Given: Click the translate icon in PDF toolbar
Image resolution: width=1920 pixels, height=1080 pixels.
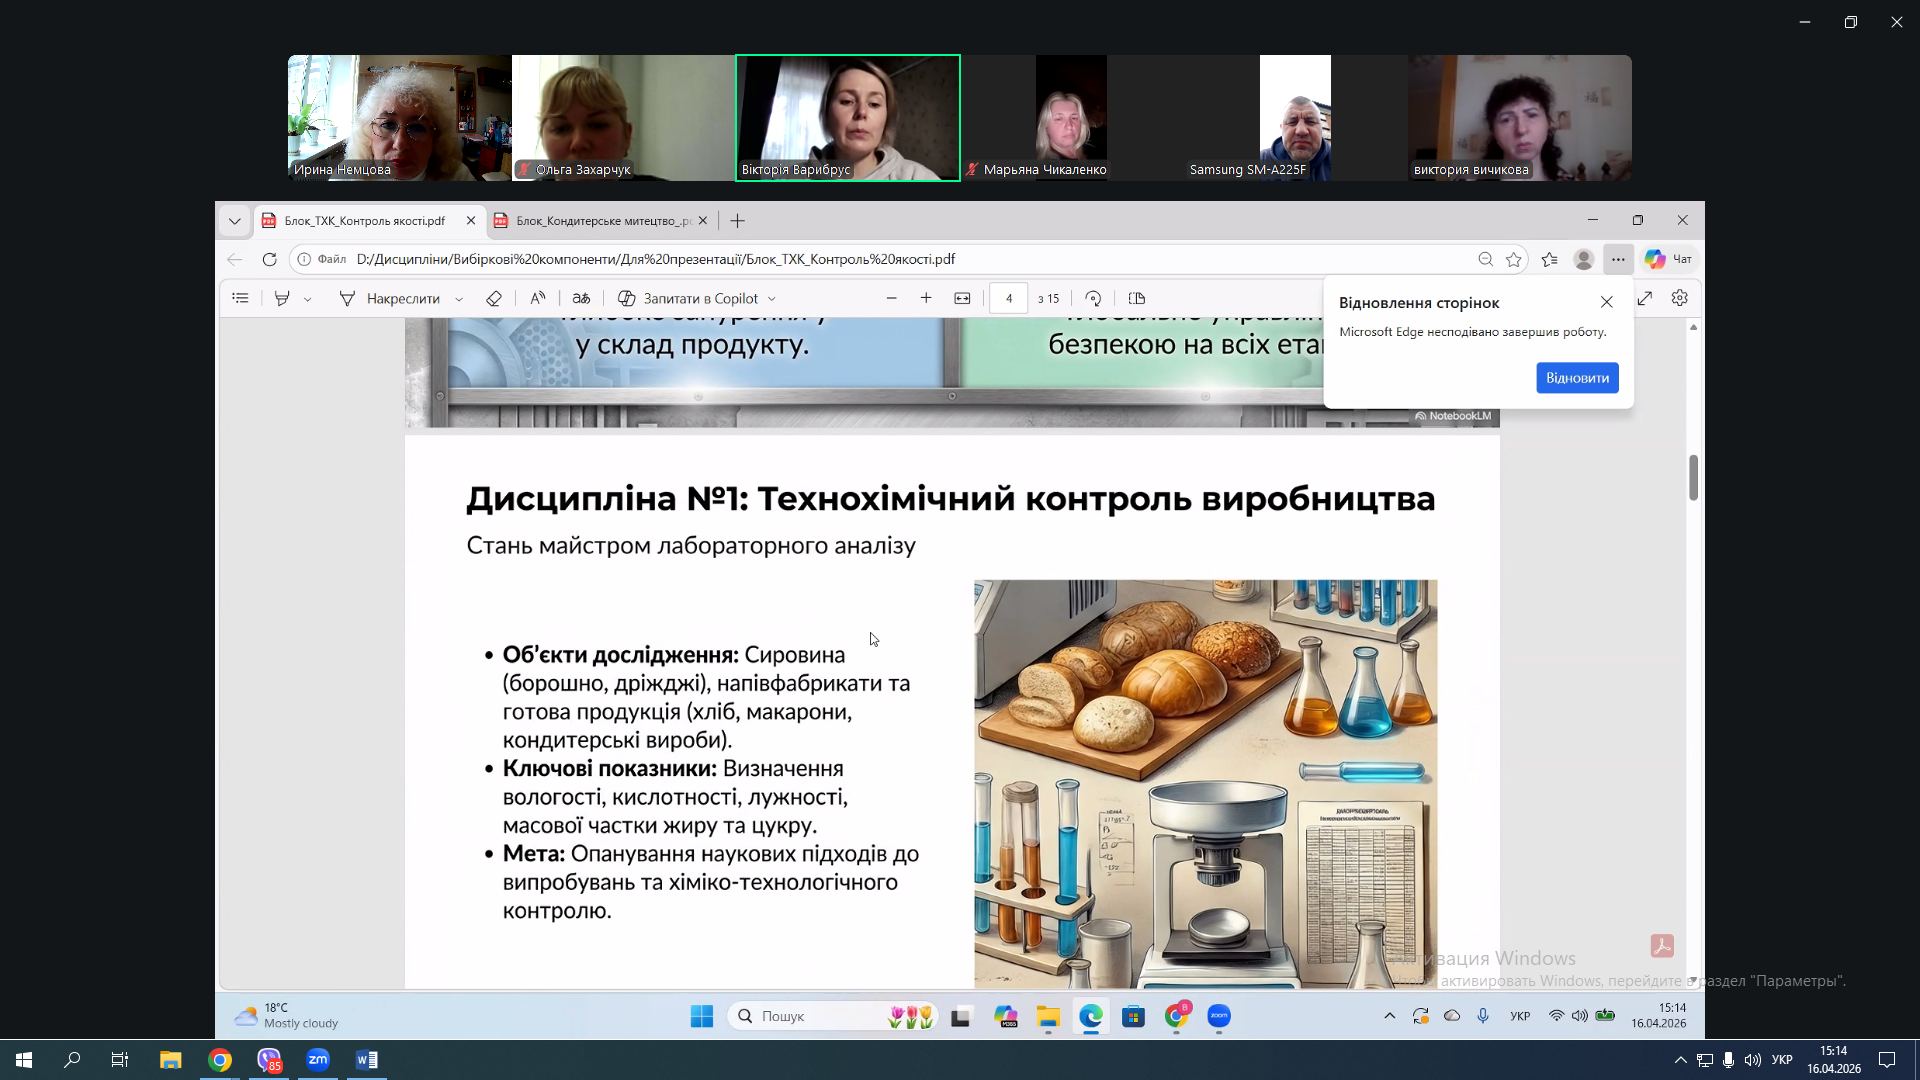Looking at the screenshot, I should tap(581, 298).
